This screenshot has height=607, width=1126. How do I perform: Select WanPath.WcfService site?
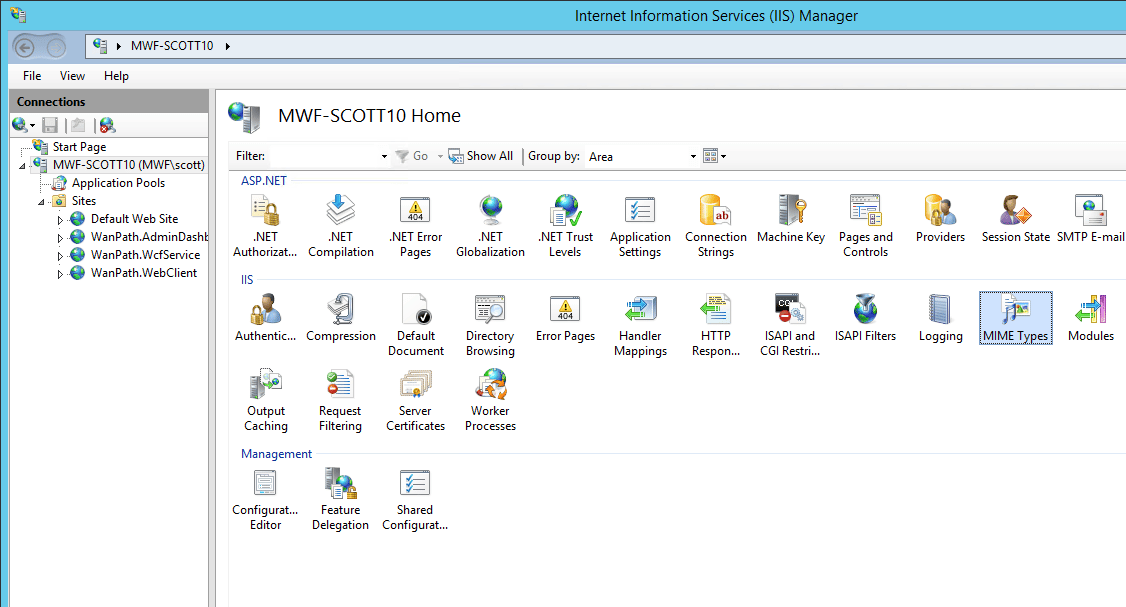tap(145, 255)
